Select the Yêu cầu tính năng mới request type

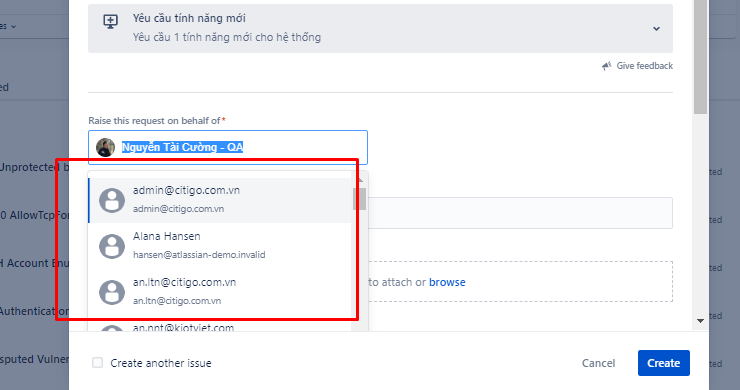tap(380, 28)
